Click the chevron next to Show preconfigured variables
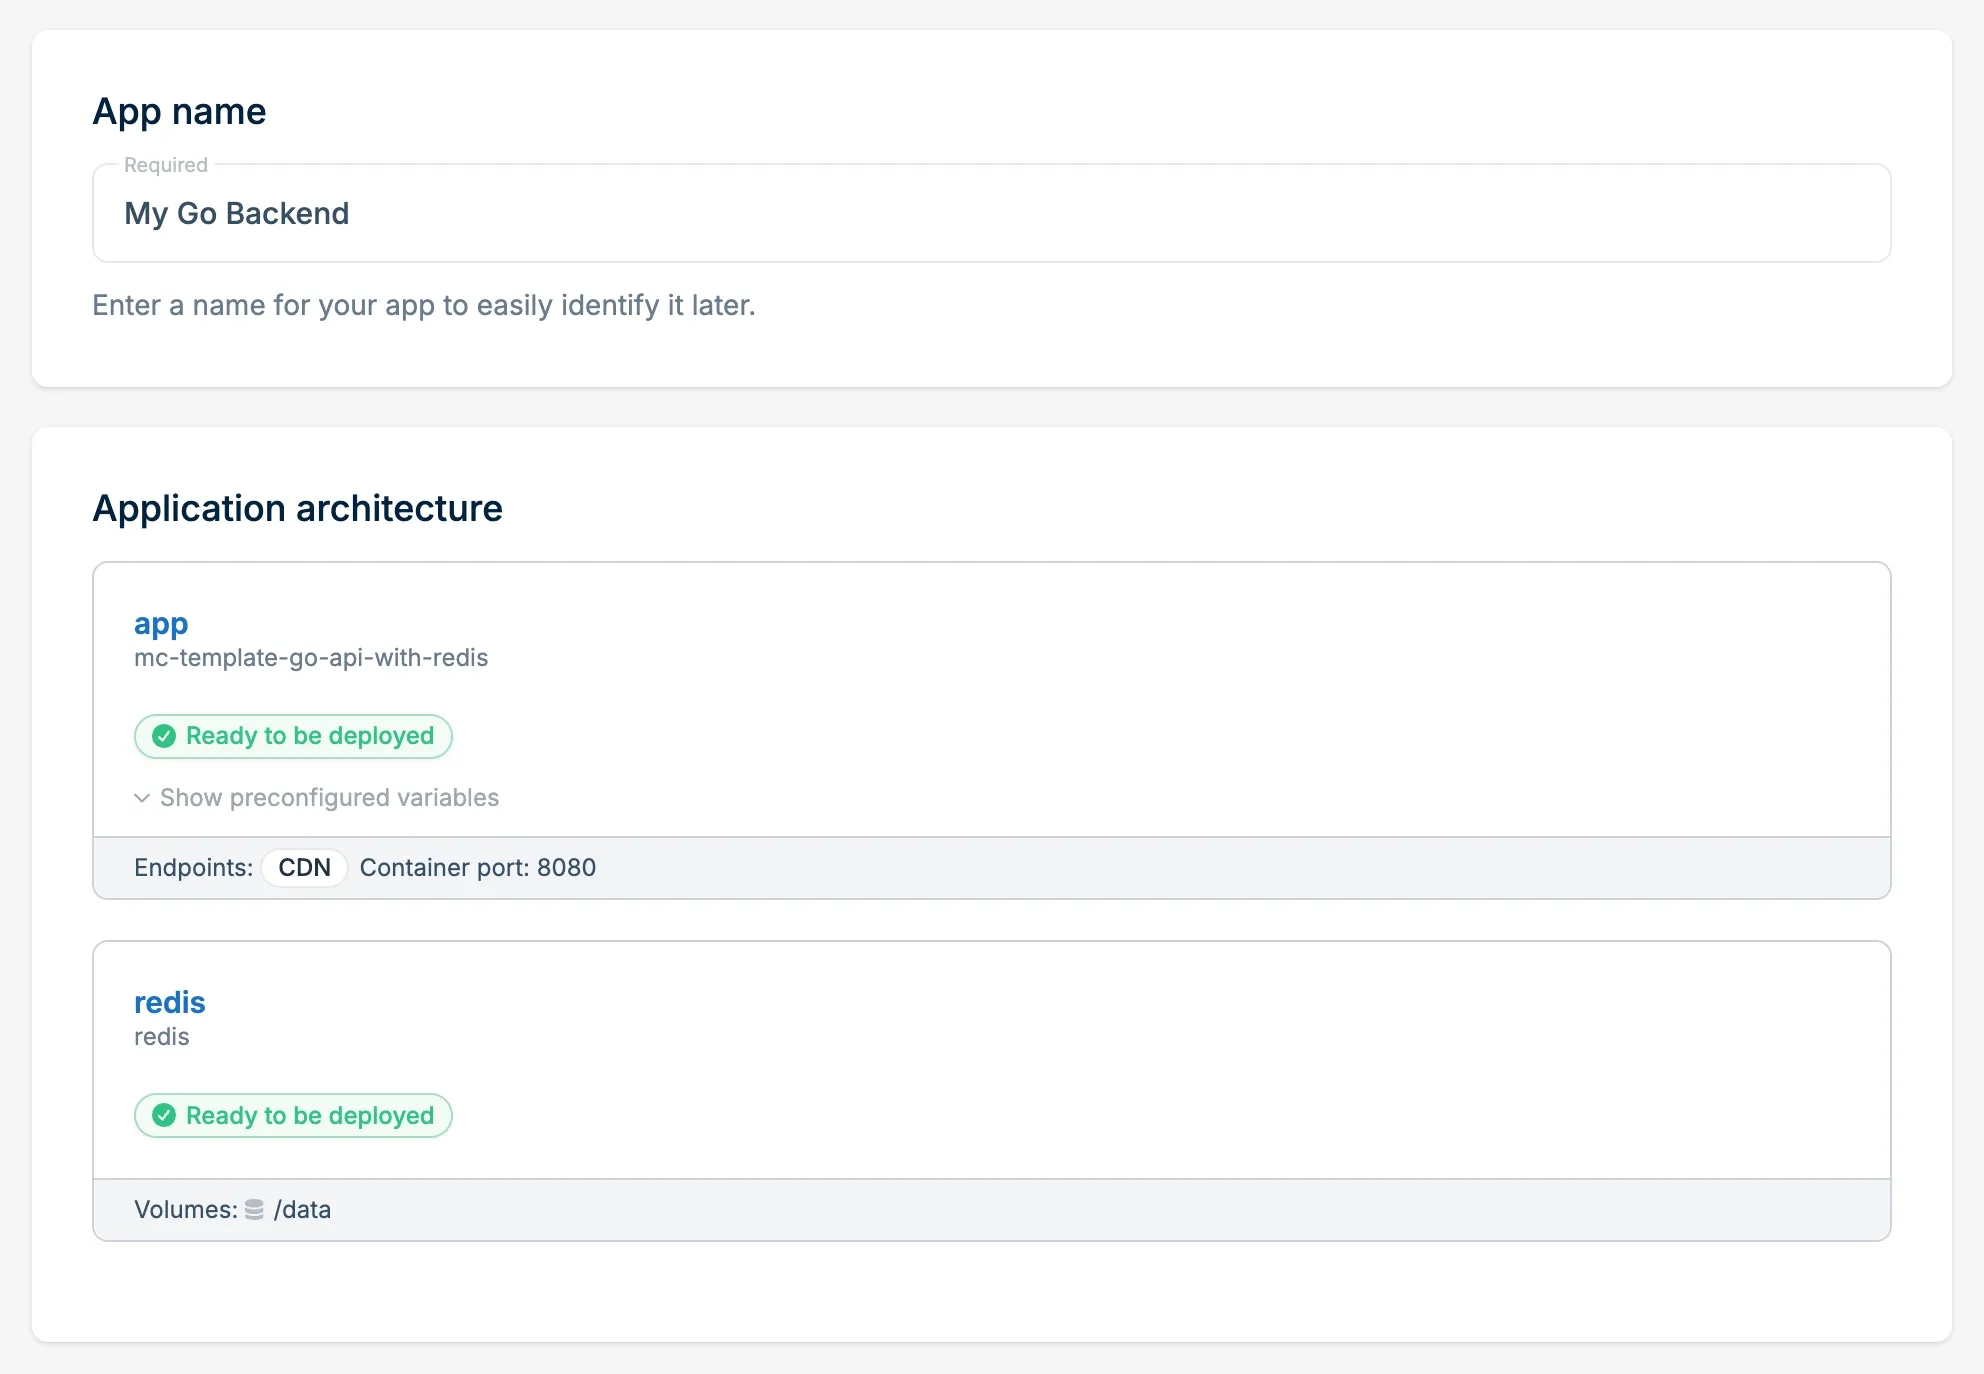Screen dimensions: 1984x1374 pyautogui.click(x=142, y=798)
